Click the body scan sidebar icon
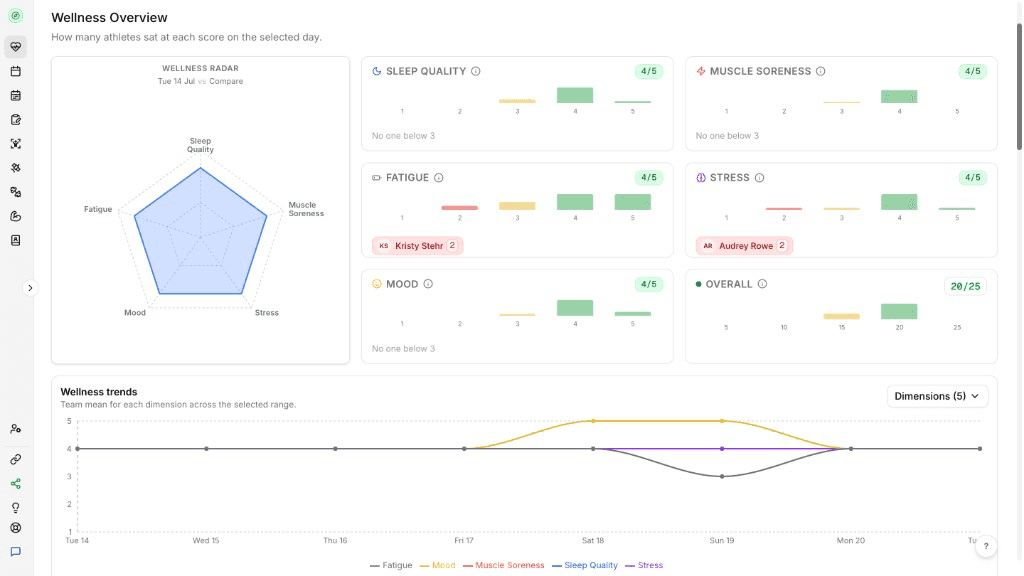This screenshot has width=1024, height=576. (x=16, y=144)
